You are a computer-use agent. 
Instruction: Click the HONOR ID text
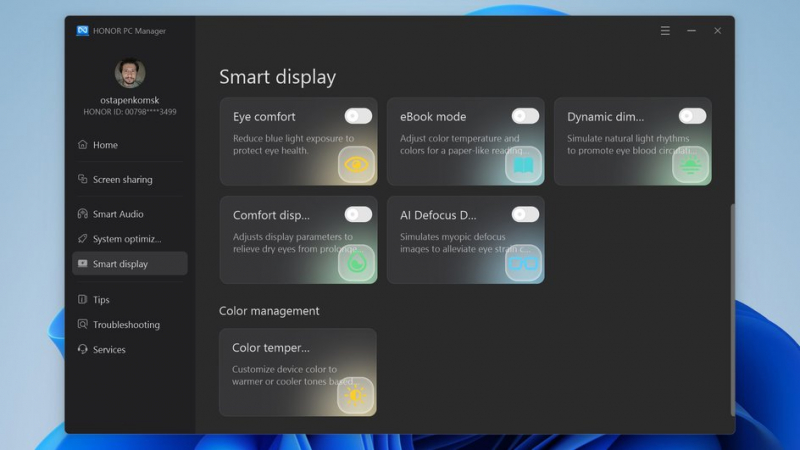130,112
